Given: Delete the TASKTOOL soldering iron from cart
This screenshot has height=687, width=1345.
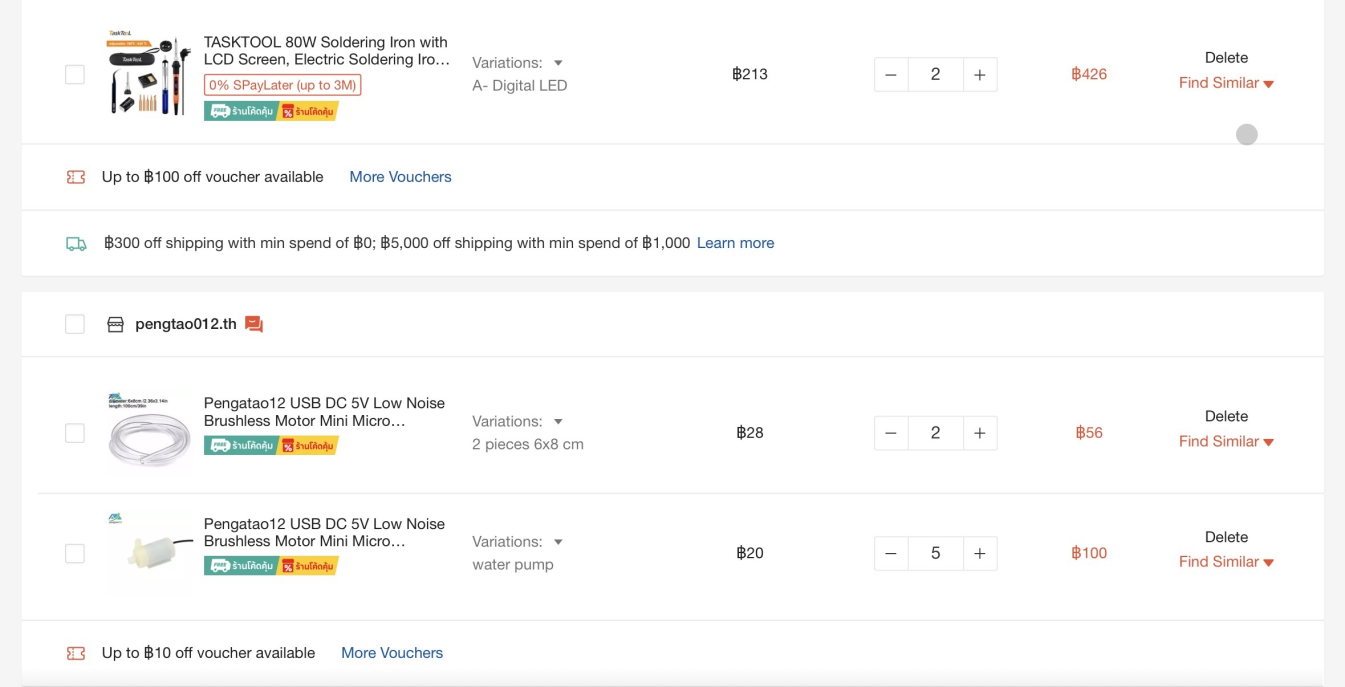Looking at the screenshot, I should [1226, 58].
